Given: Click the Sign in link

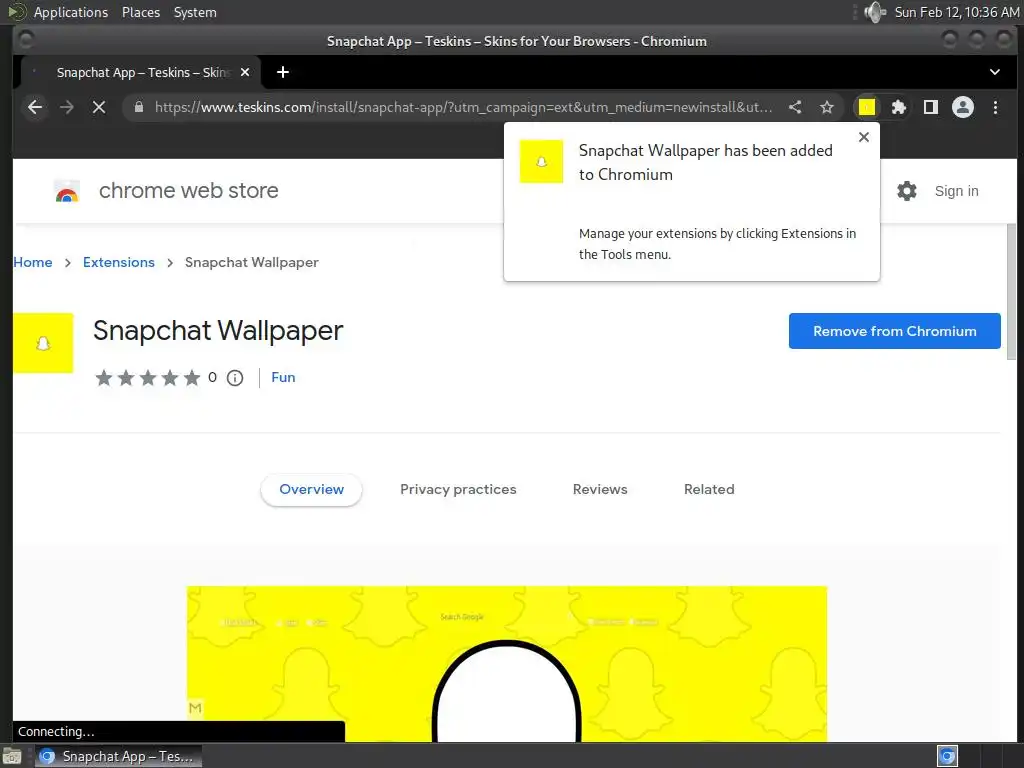Looking at the screenshot, I should 956,191.
